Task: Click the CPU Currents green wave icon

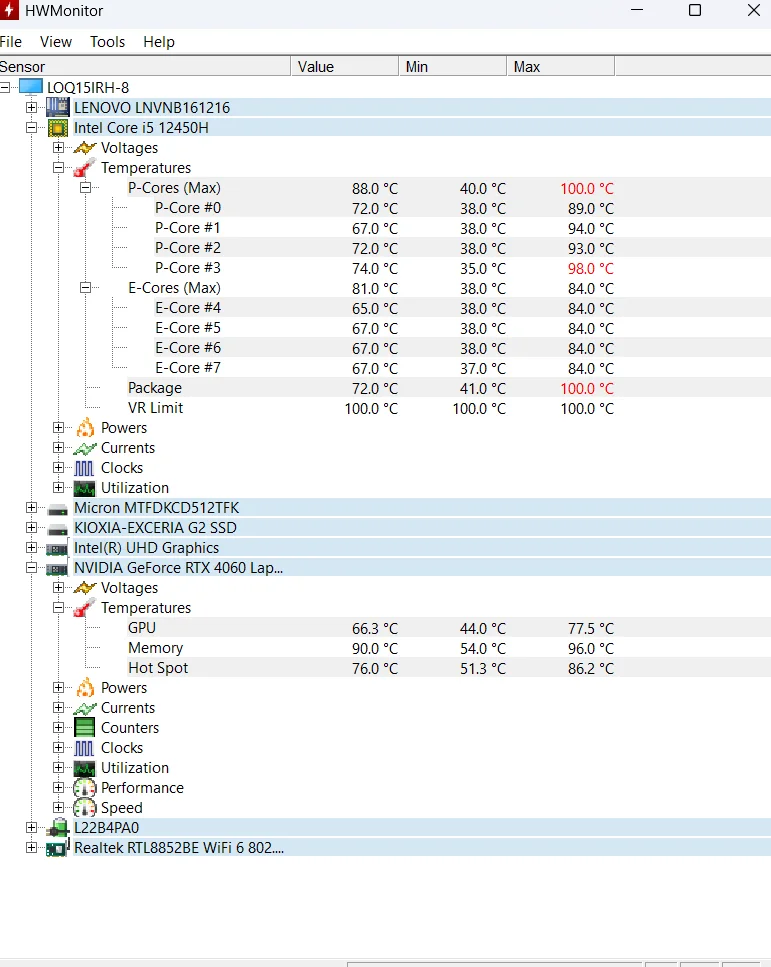Action: tap(85, 448)
